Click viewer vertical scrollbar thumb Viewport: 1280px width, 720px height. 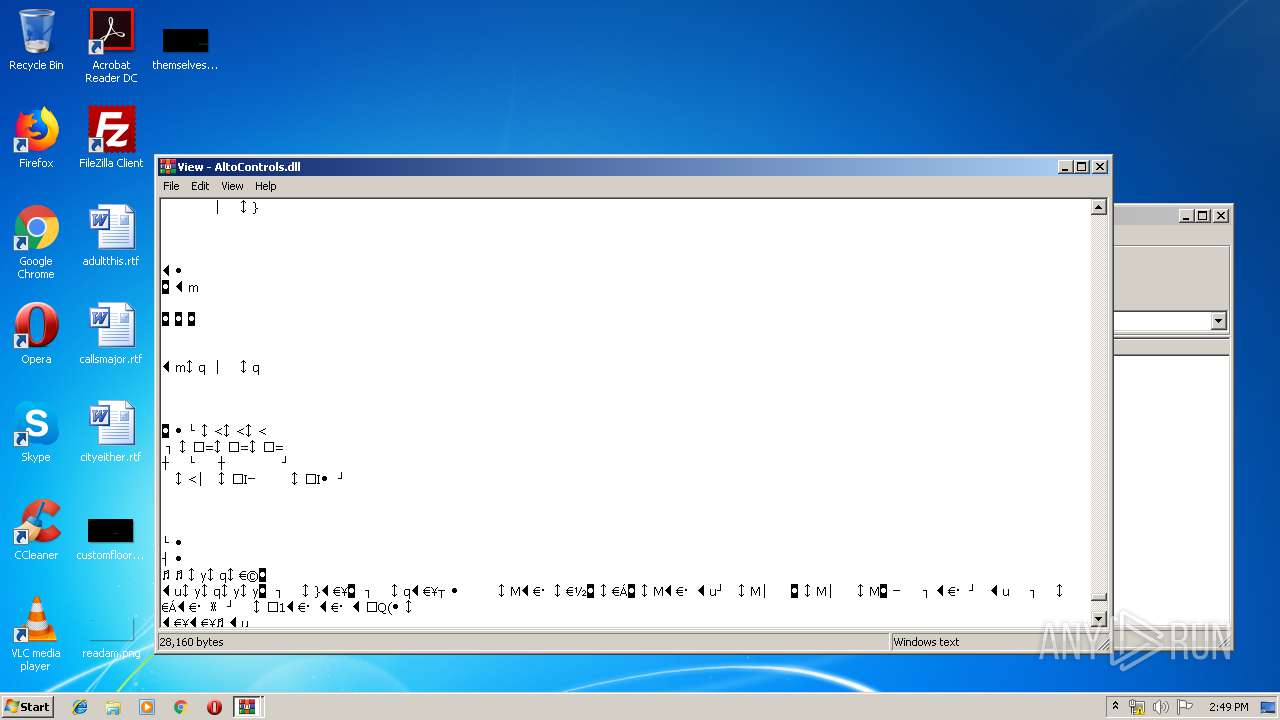1098,597
